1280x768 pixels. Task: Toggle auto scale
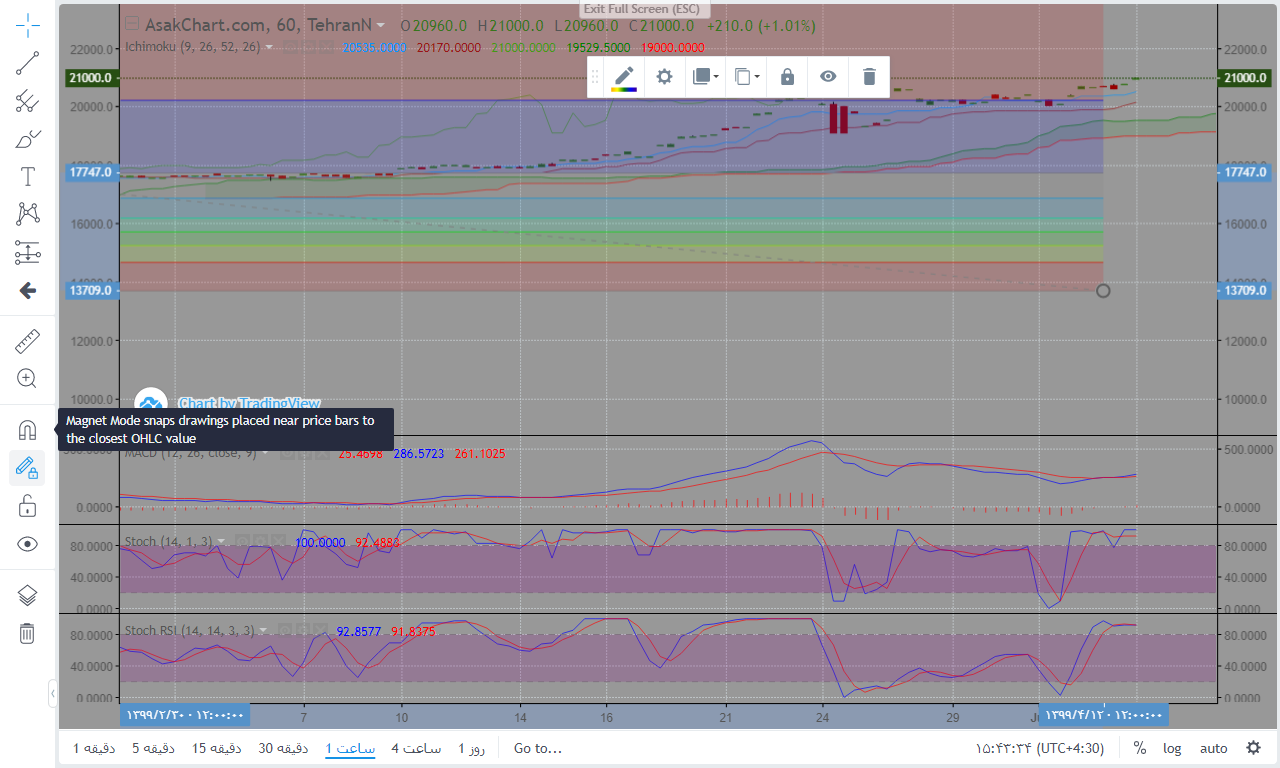coord(1214,748)
